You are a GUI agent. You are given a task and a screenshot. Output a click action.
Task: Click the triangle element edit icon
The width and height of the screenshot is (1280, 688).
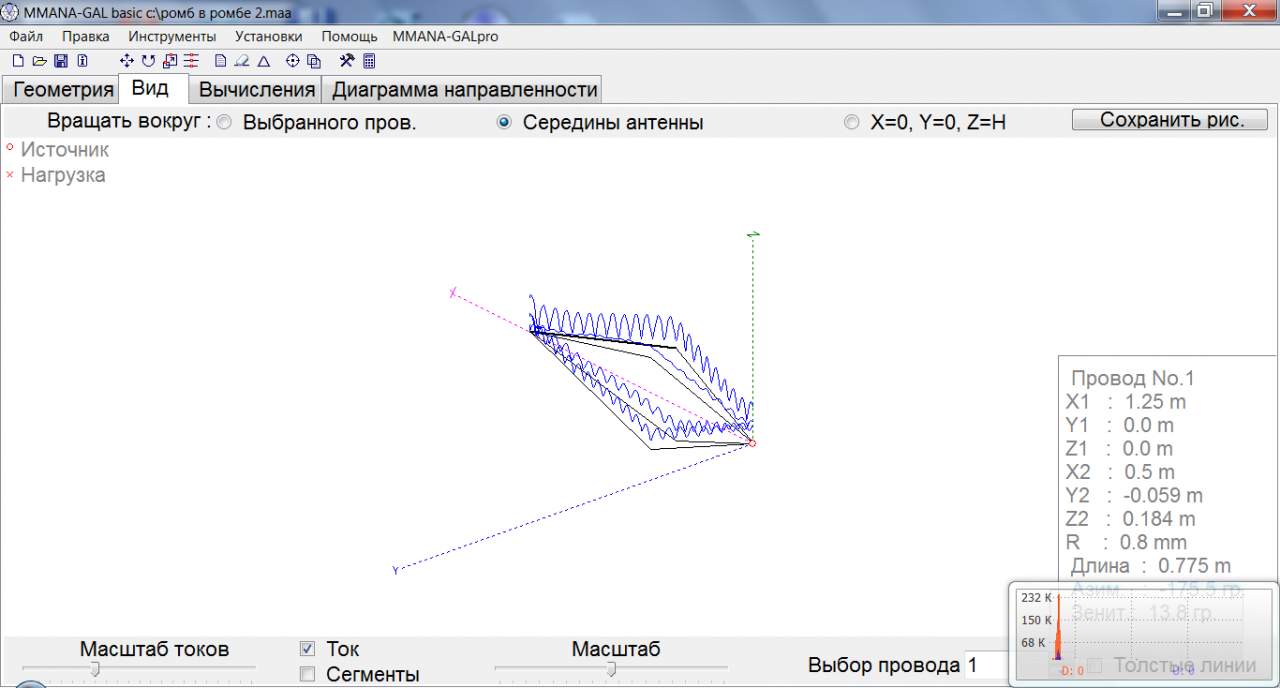pos(264,61)
